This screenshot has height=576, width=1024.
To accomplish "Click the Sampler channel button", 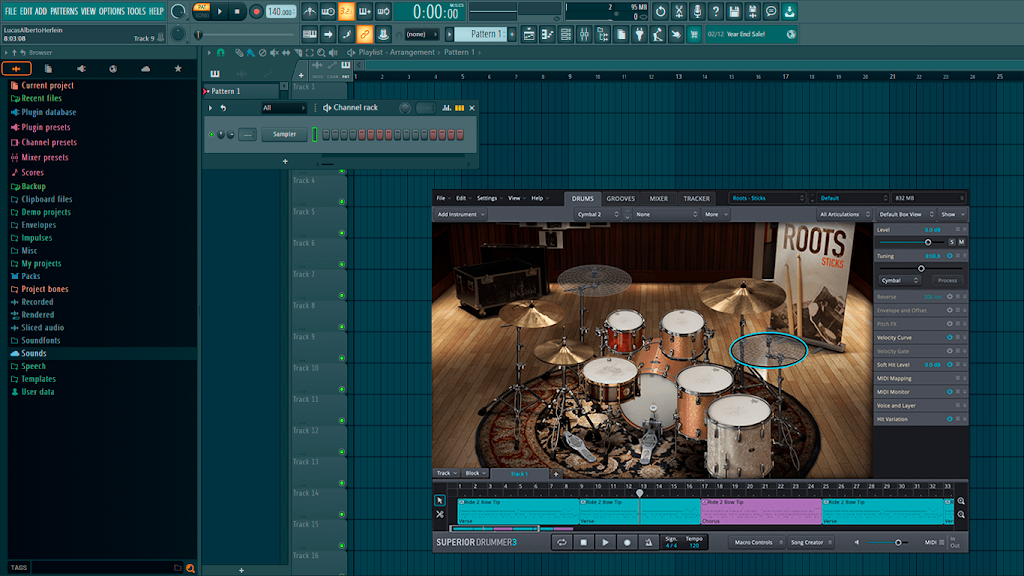I will [284, 135].
